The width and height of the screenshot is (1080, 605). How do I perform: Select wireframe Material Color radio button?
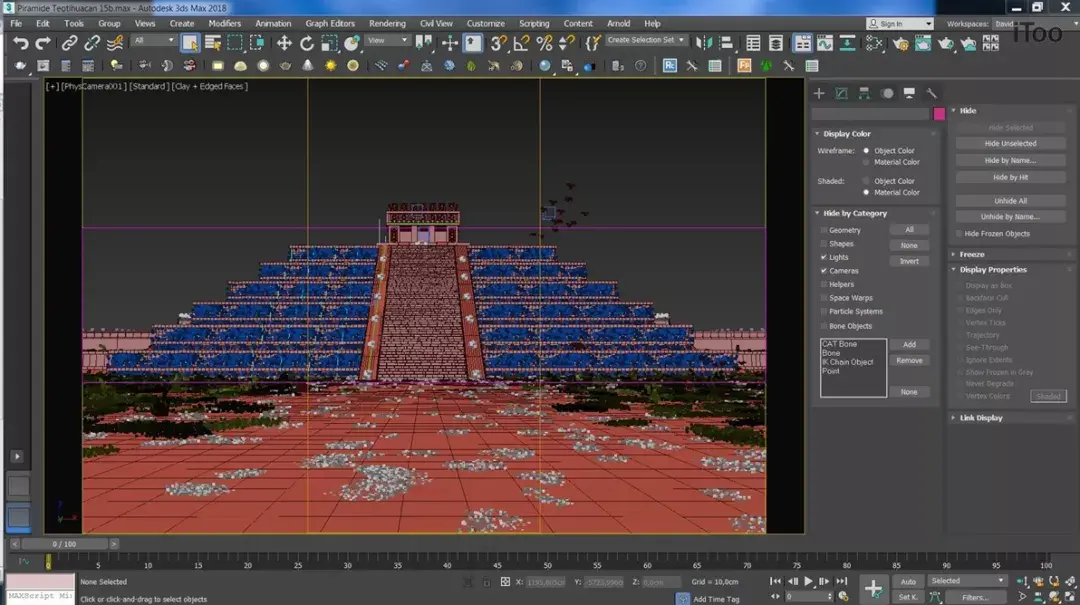[866, 162]
